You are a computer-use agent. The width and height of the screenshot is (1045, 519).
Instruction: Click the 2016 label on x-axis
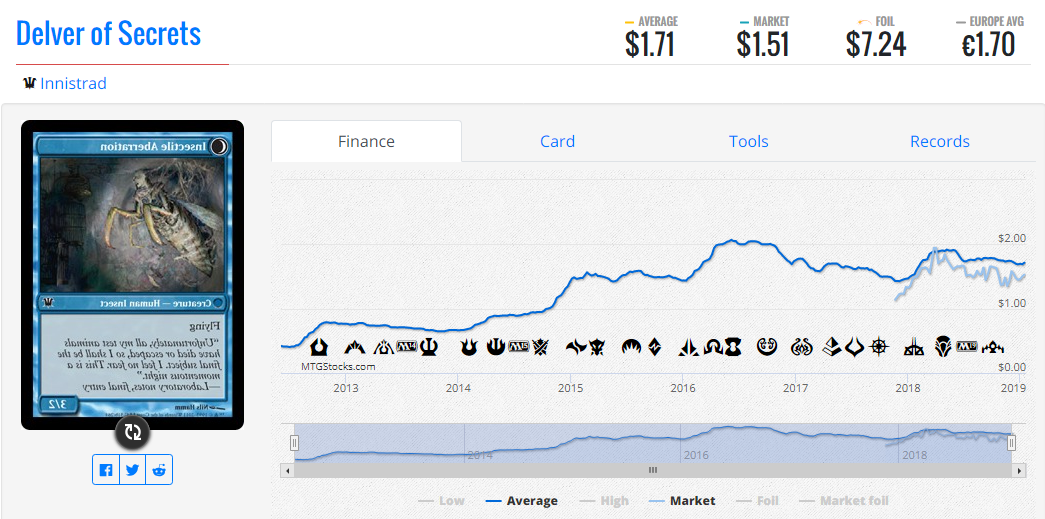pos(683,388)
